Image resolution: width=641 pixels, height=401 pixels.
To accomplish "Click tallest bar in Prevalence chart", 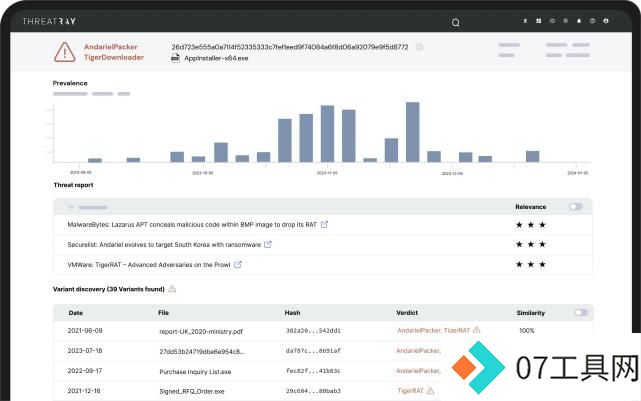I will [x=412, y=132].
